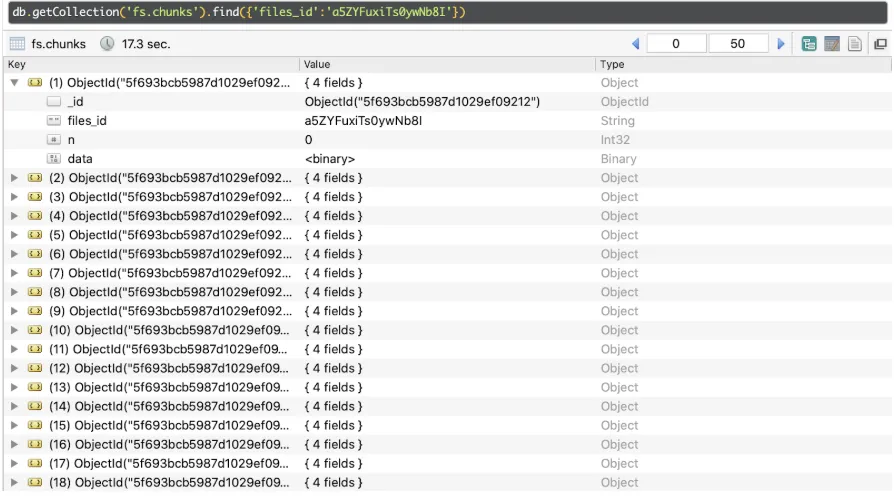Open results in separate window icon

(x=880, y=44)
